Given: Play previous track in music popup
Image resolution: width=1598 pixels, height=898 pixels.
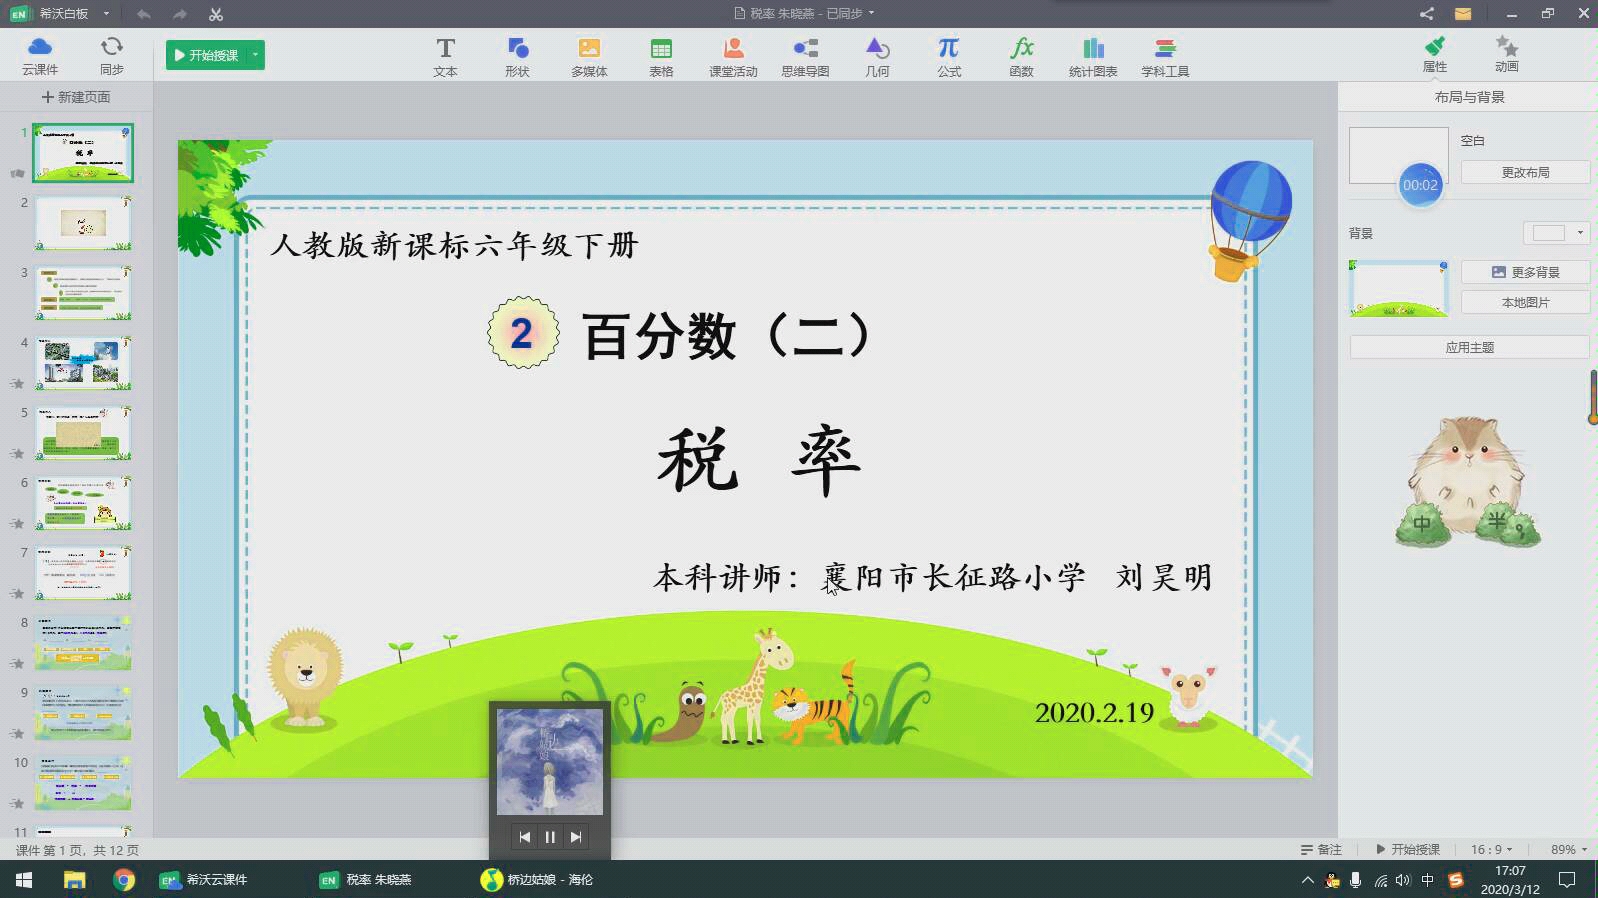Looking at the screenshot, I should coord(525,837).
